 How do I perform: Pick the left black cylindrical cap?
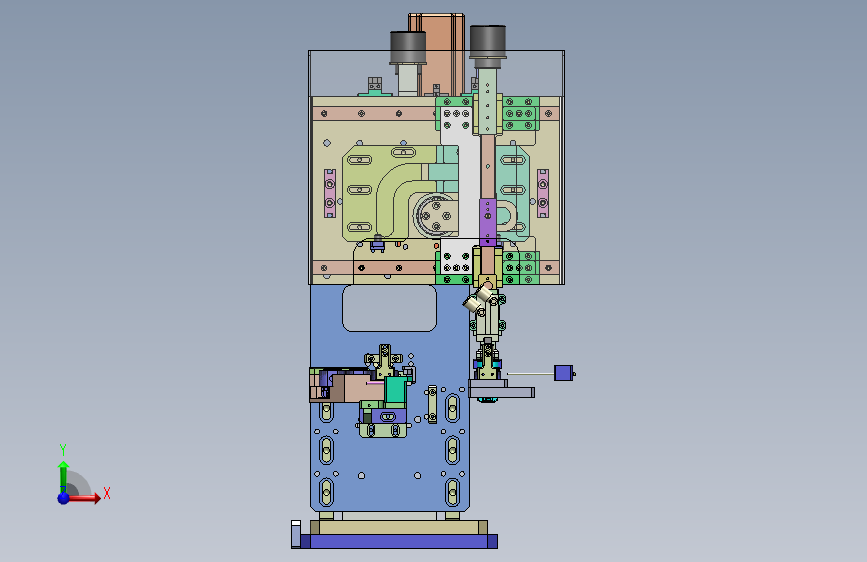(x=408, y=48)
